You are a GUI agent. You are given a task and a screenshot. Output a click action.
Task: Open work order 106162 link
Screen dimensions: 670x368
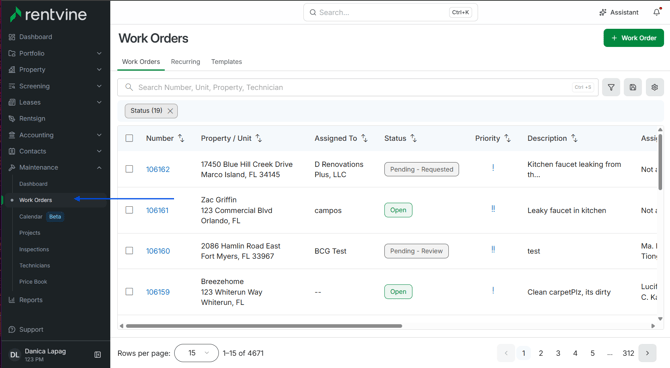(x=158, y=169)
